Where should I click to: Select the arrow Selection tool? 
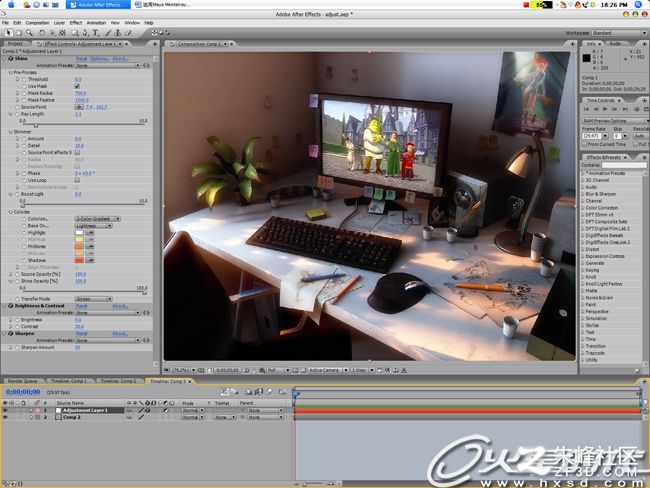8,33
